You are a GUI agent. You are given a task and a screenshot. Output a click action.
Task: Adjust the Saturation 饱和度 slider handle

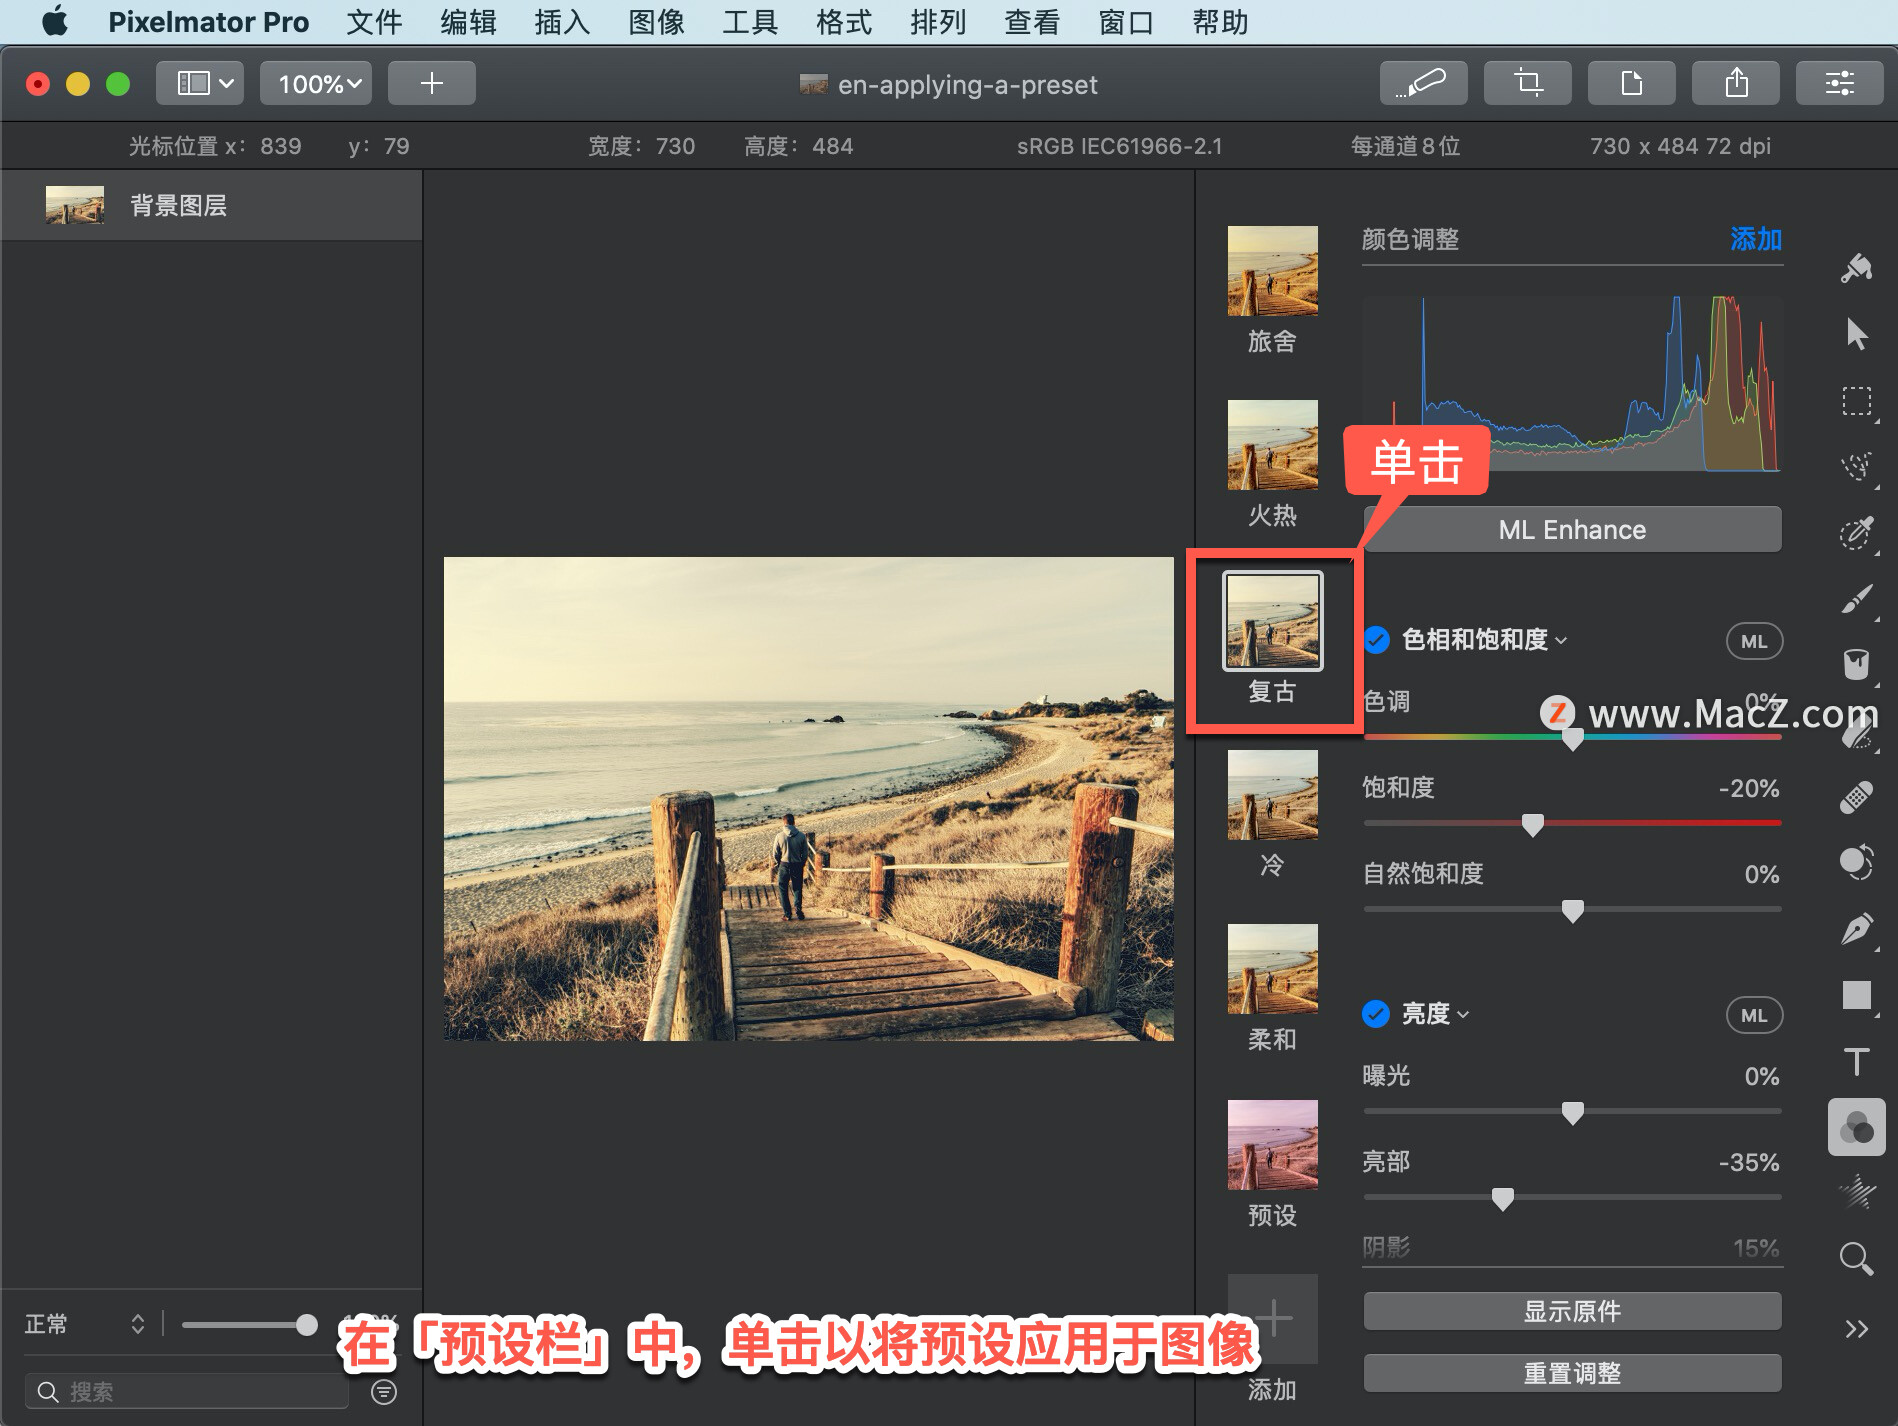1532,825
